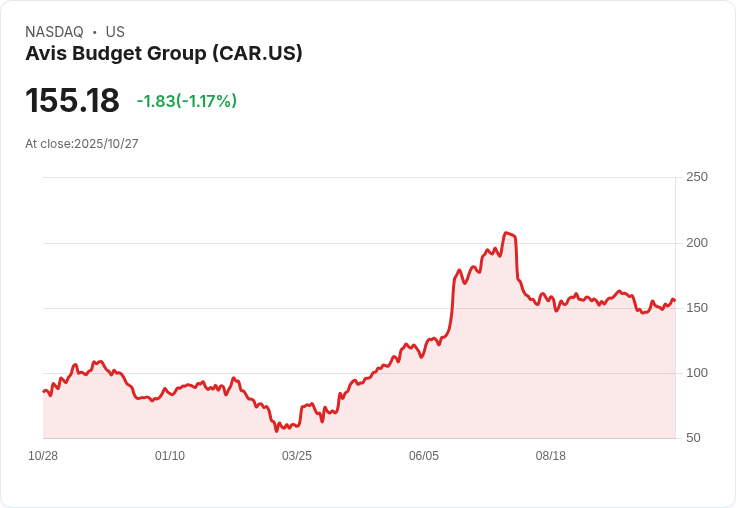Viewport: 736px width, 508px height.
Task: Click the 155.18 closing price
Action: (72, 101)
